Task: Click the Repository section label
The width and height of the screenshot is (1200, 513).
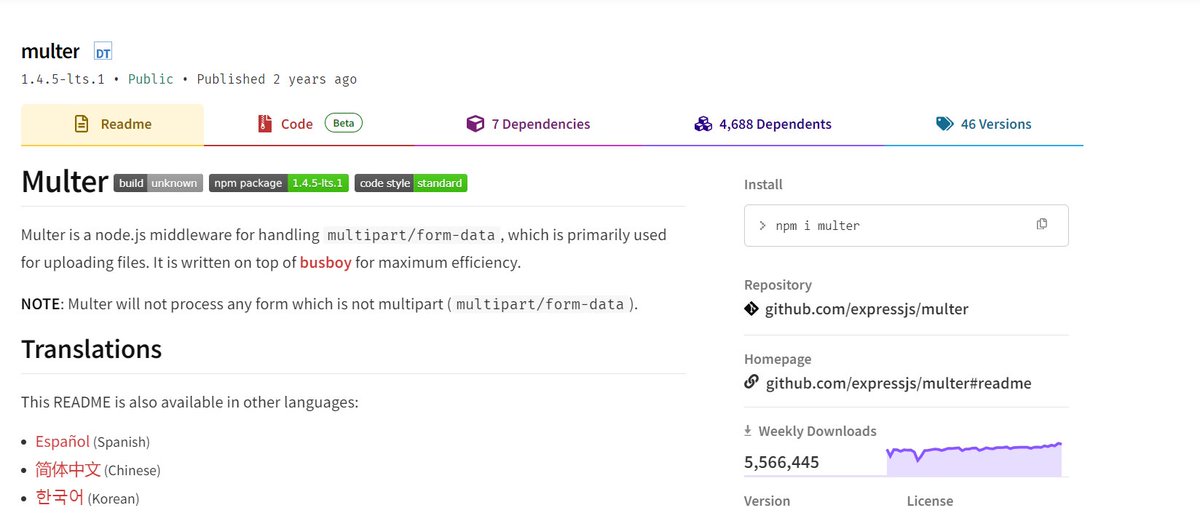Action: click(778, 285)
